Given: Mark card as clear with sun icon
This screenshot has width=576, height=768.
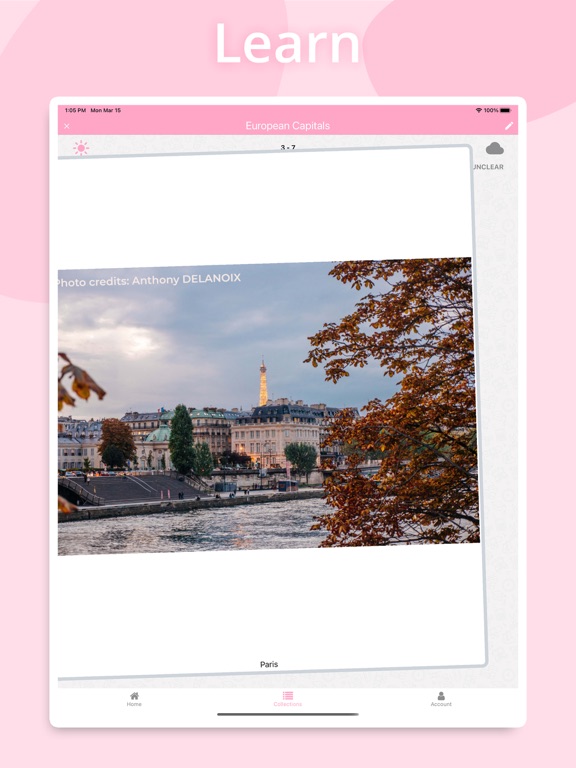Looking at the screenshot, I should [x=81, y=148].
